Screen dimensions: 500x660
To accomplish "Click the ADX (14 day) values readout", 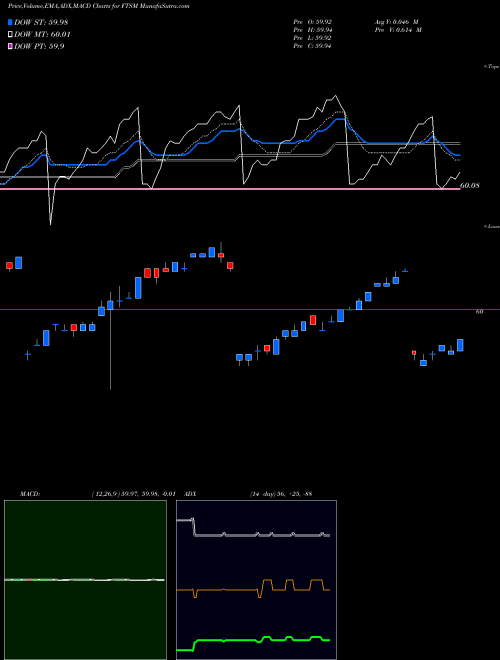I will (280, 493).
